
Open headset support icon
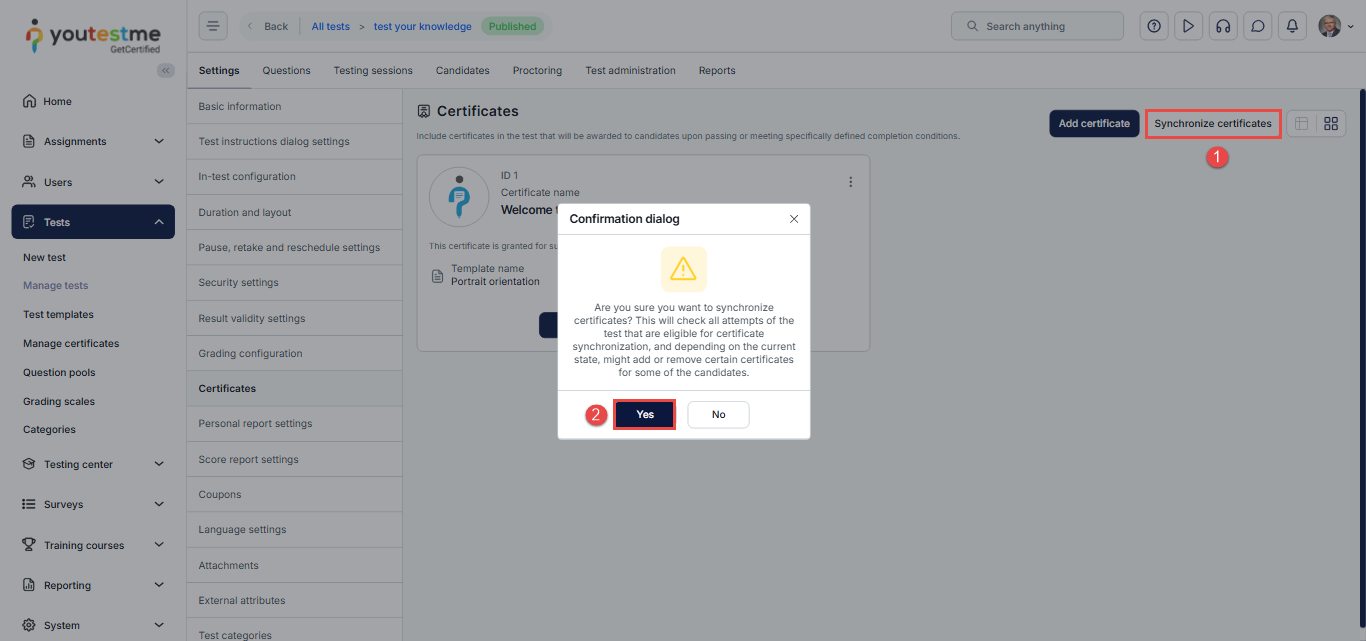click(x=1223, y=26)
